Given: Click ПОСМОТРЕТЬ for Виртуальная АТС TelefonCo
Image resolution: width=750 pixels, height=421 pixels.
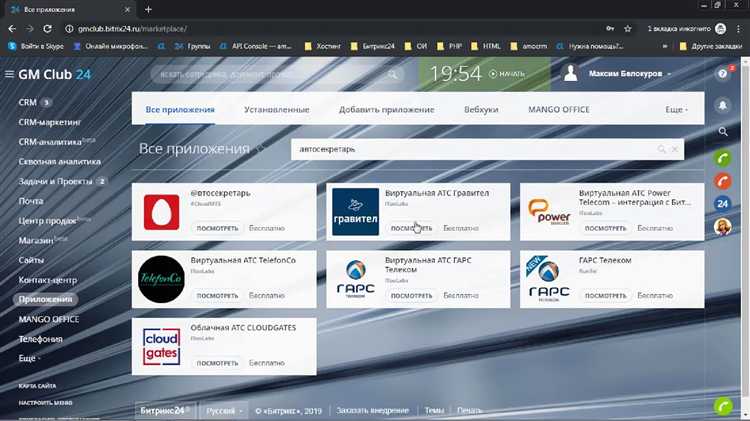Looking at the screenshot, I should pyautogui.click(x=217, y=296).
